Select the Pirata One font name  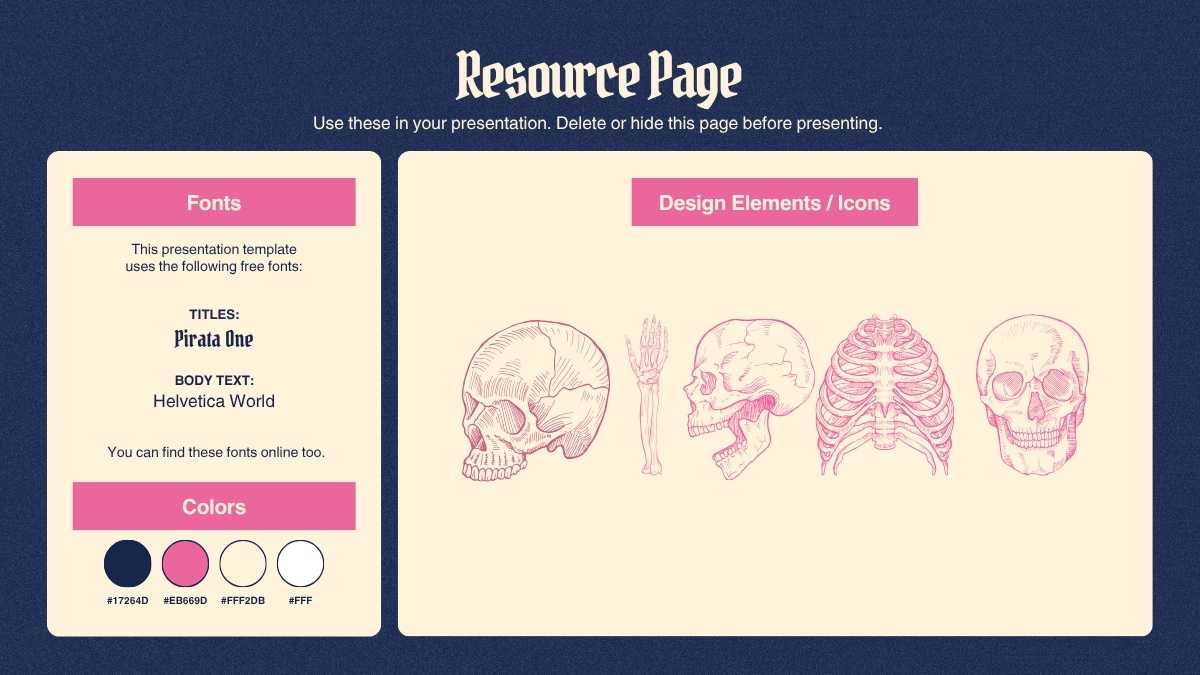214,339
